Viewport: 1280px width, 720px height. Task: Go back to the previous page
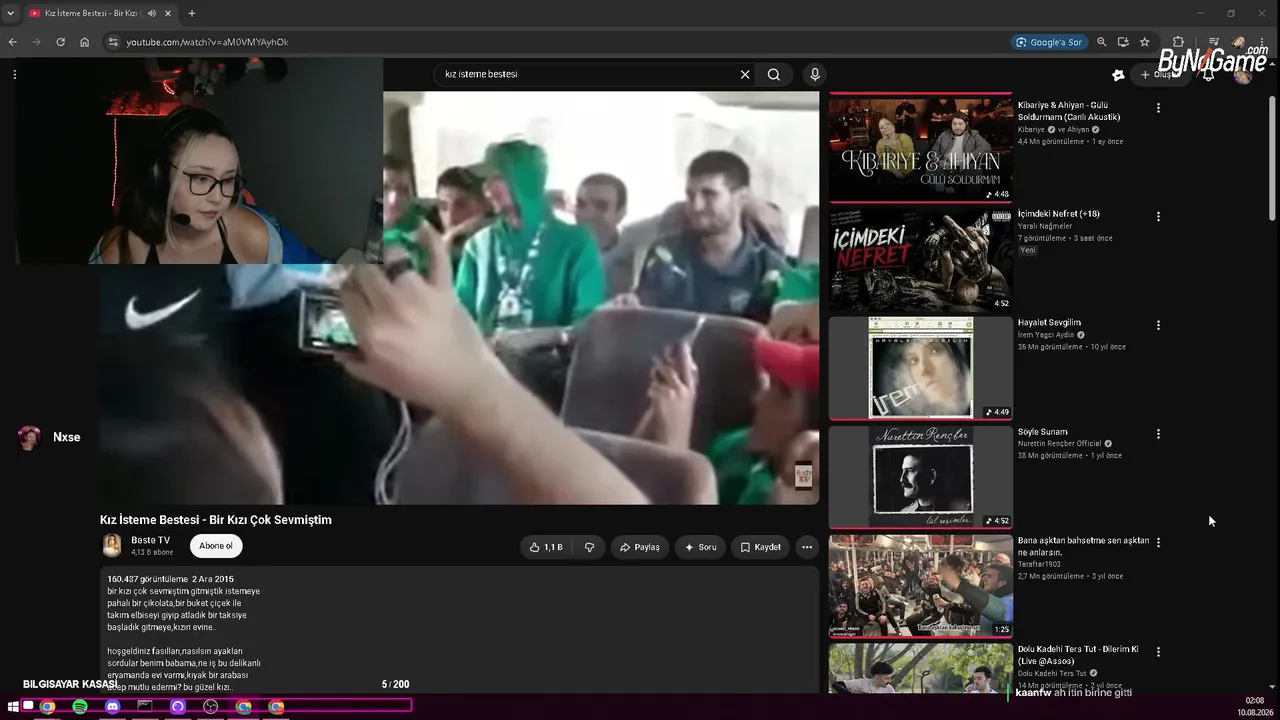point(13,42)
